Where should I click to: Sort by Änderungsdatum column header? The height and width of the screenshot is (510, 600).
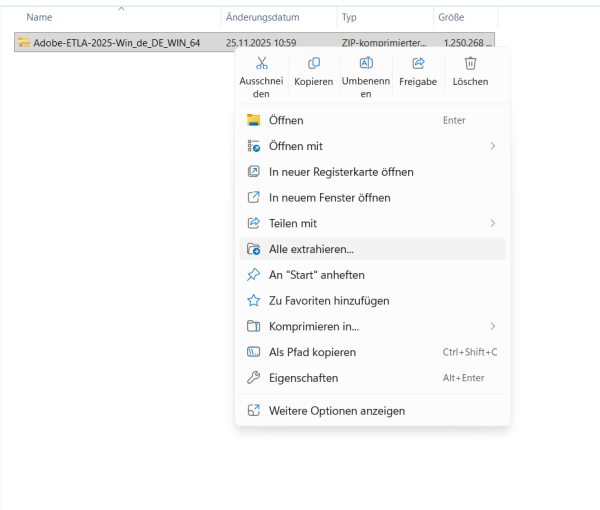pyautogui.click(x=264, y=18)
